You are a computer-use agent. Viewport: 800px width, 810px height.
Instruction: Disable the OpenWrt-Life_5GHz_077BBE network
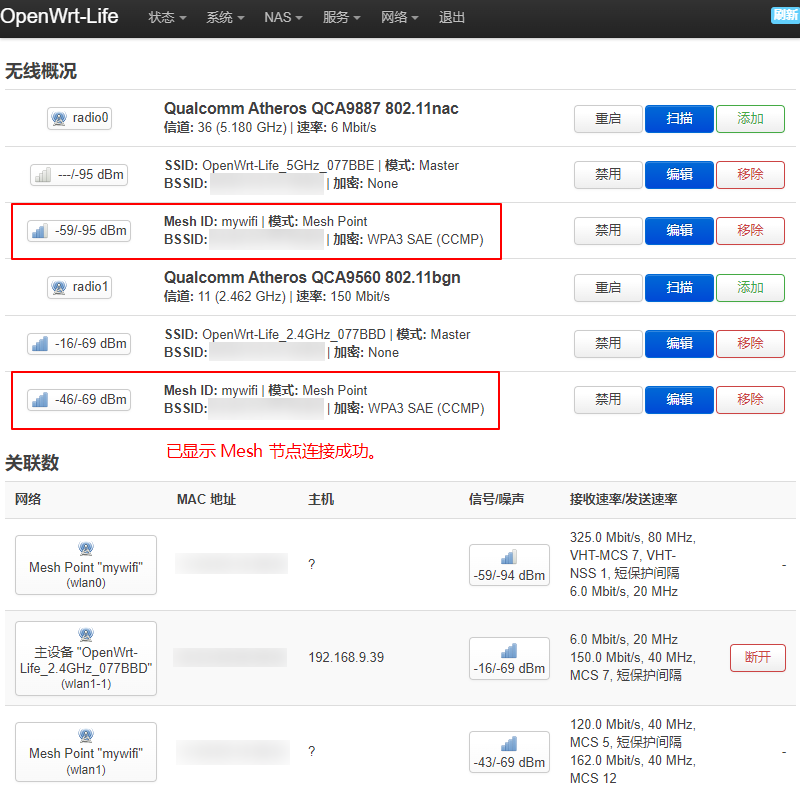tap(608, 175)
